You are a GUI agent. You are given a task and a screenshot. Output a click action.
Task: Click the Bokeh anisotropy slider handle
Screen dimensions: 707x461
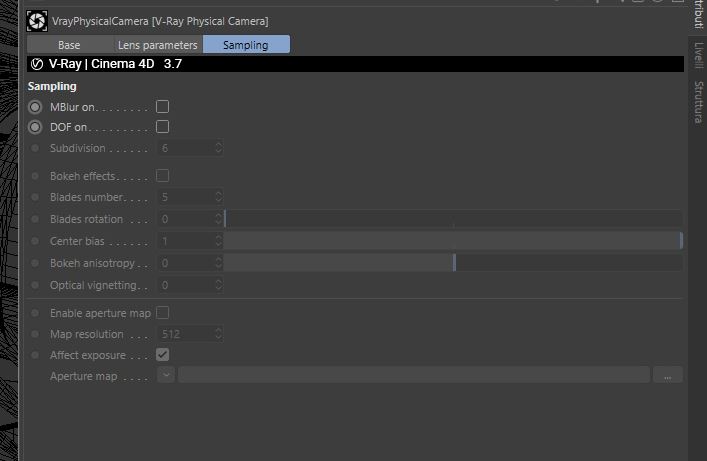tap(454, 263)
